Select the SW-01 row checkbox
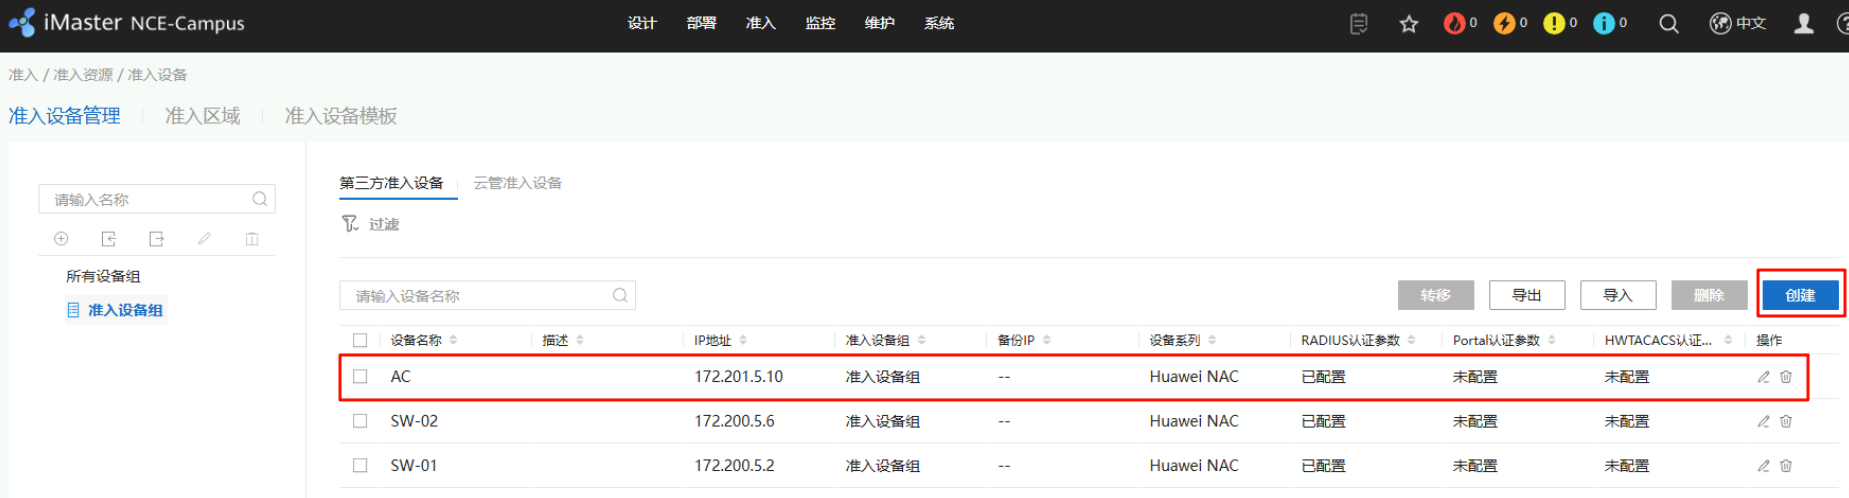This screenshot has height=498, width=1849. point(360,466)
